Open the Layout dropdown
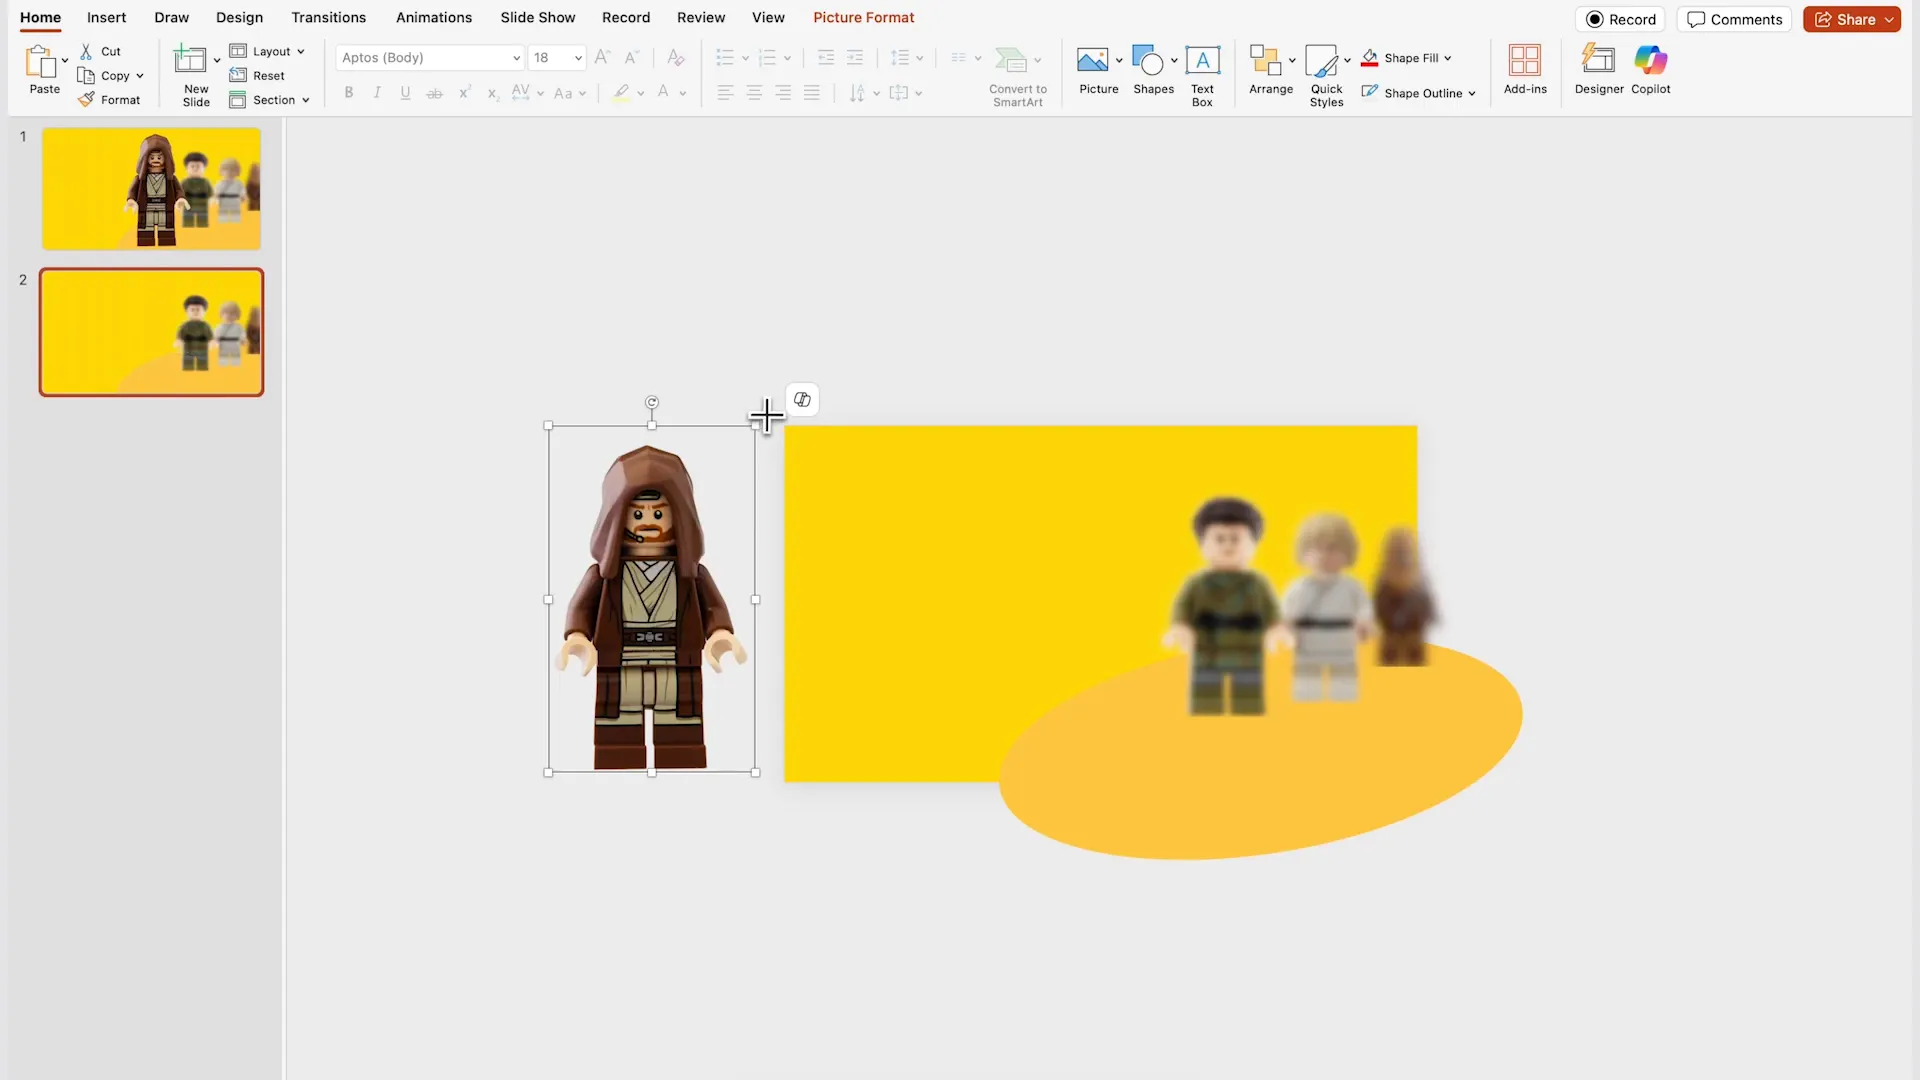 tap(267, 51)
